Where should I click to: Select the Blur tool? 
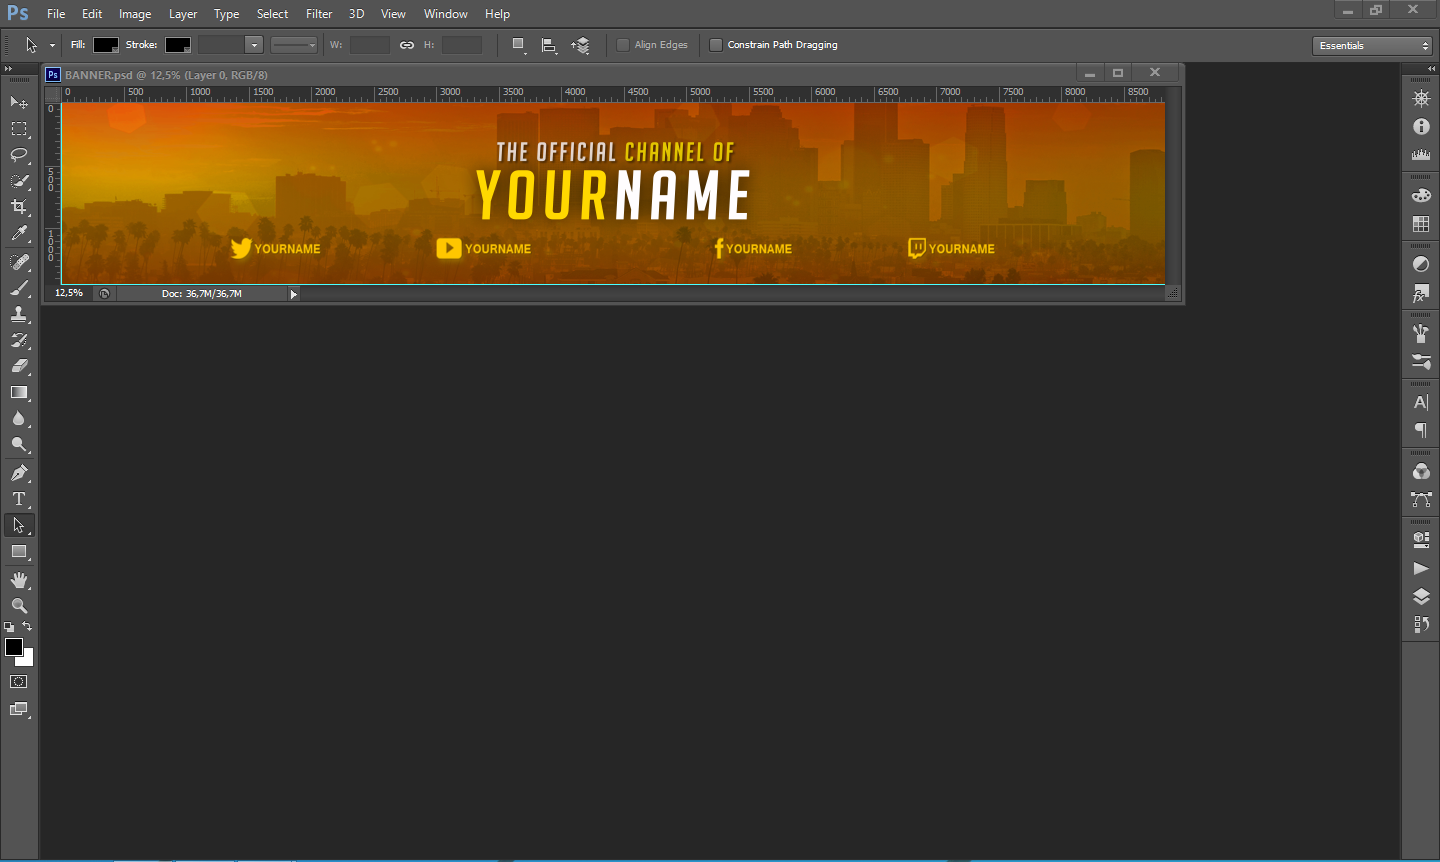[19, 418]
